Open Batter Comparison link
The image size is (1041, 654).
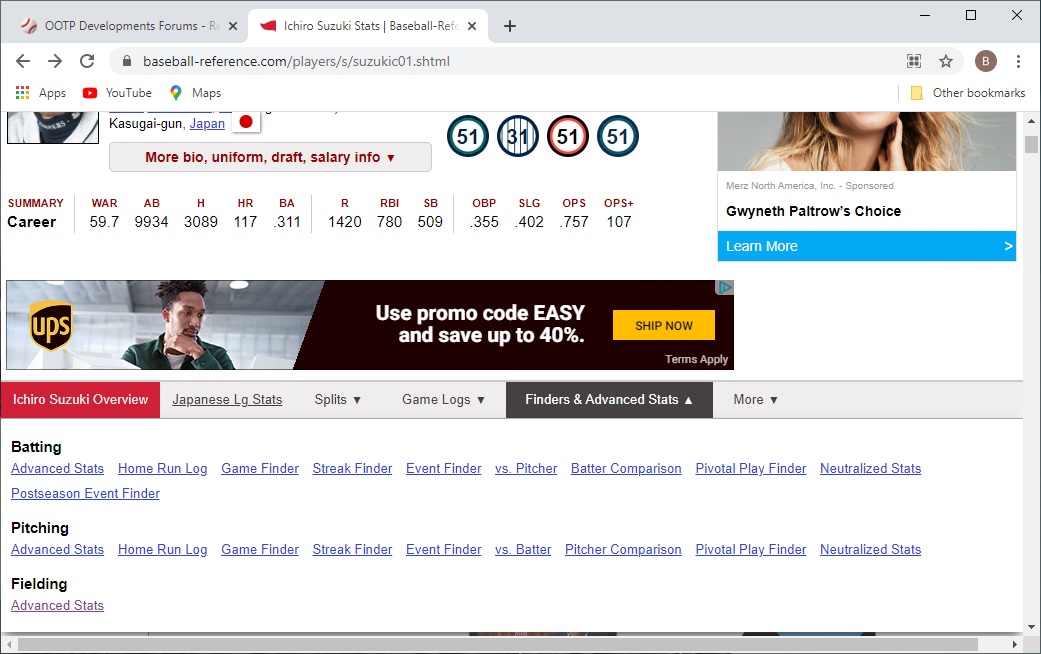click(x=626, y=469)
